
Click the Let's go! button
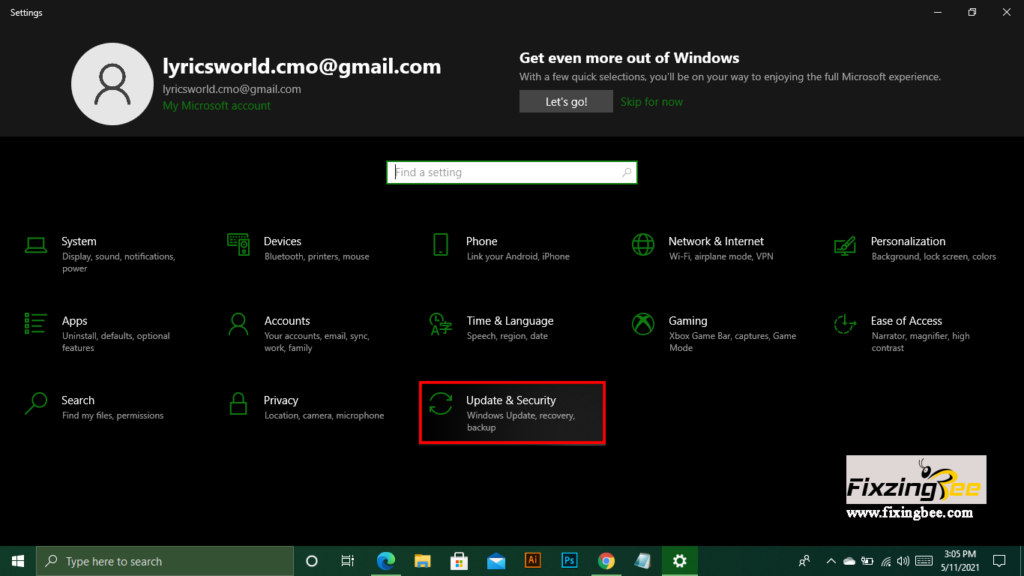tap(566, 101)
